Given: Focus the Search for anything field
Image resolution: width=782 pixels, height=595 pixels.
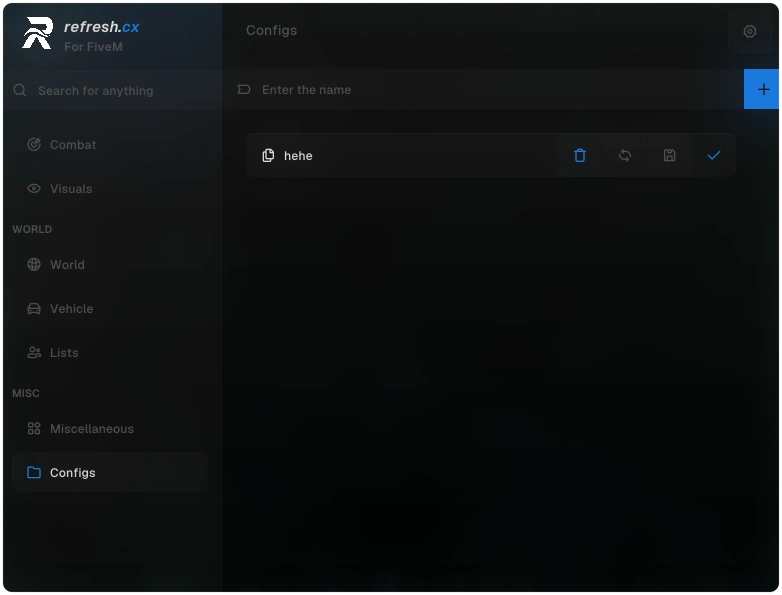Looking at the screenshot, I should [x=112, y=90].
